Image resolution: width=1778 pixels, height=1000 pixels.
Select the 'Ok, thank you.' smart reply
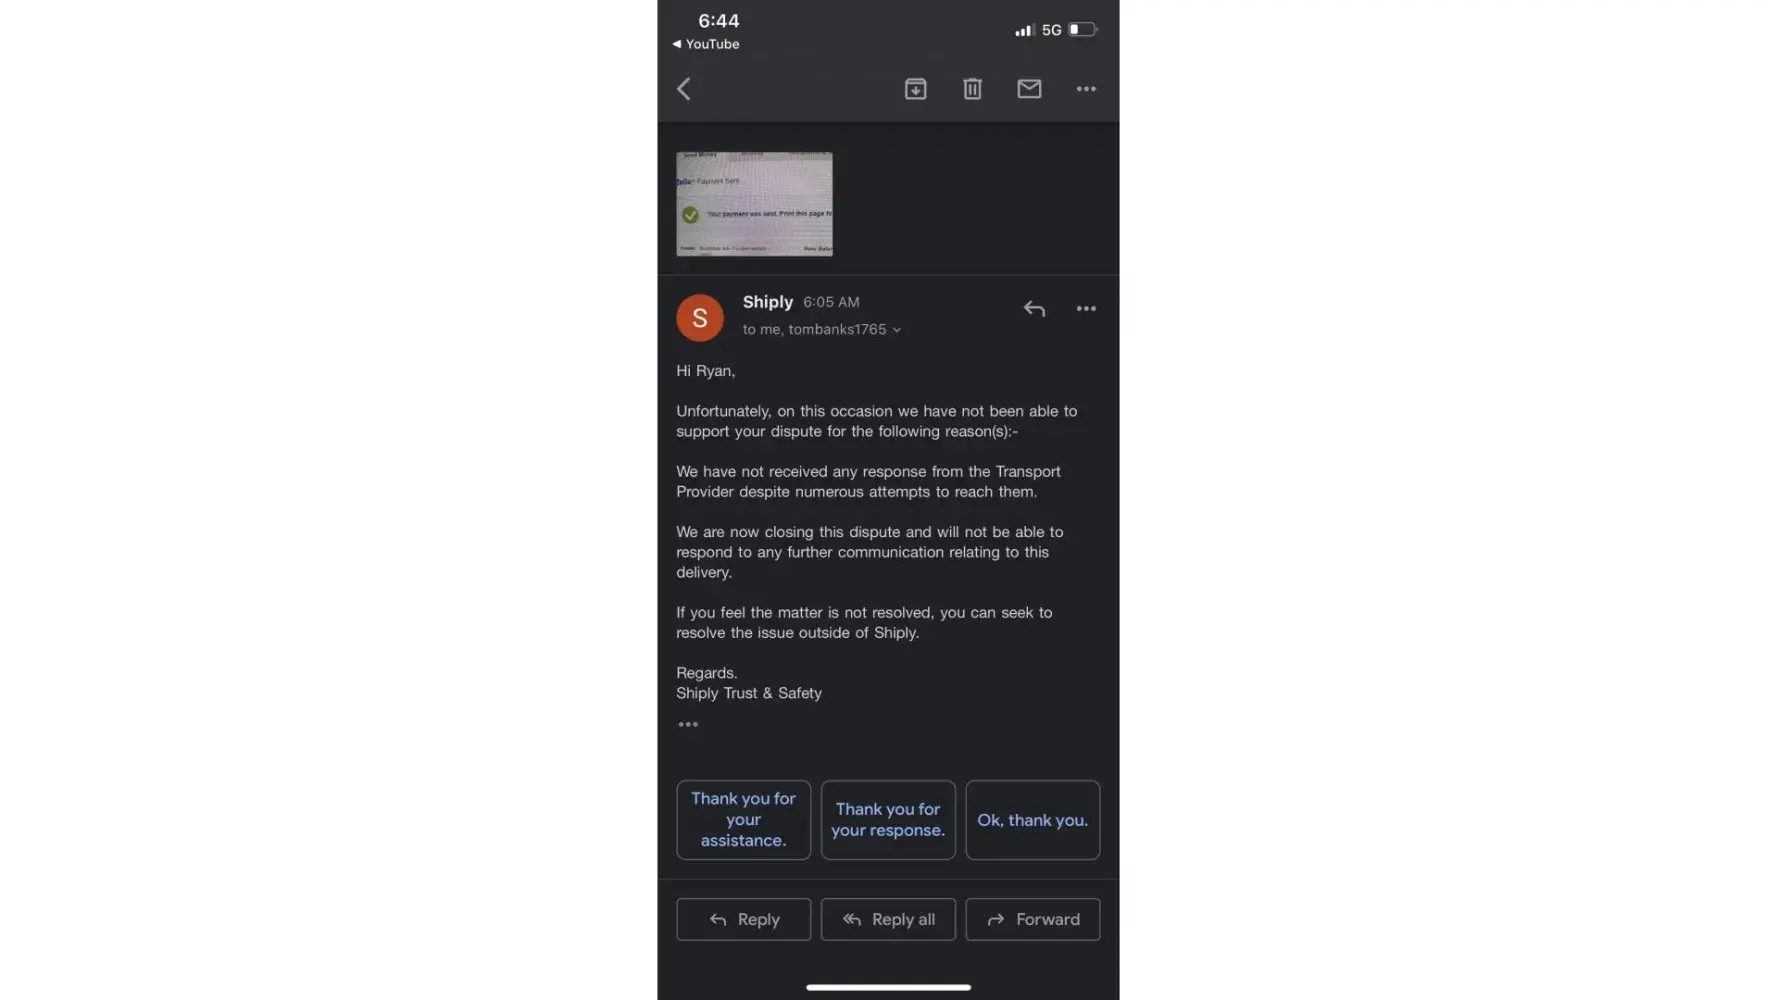tap(1033, 820)
